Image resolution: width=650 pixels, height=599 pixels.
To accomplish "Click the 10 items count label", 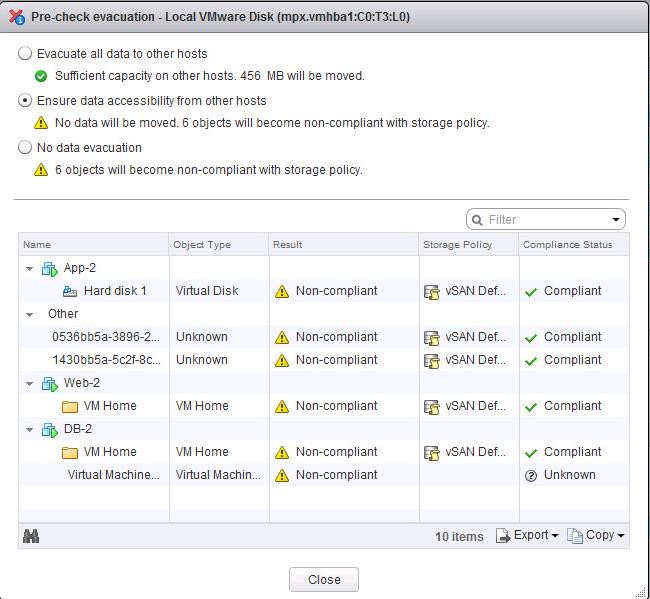I will point(459,537).
